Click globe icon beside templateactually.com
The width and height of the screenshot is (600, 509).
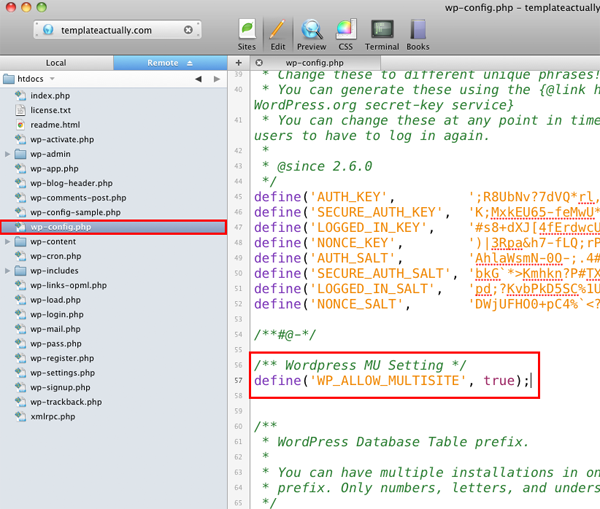(48, 29)
